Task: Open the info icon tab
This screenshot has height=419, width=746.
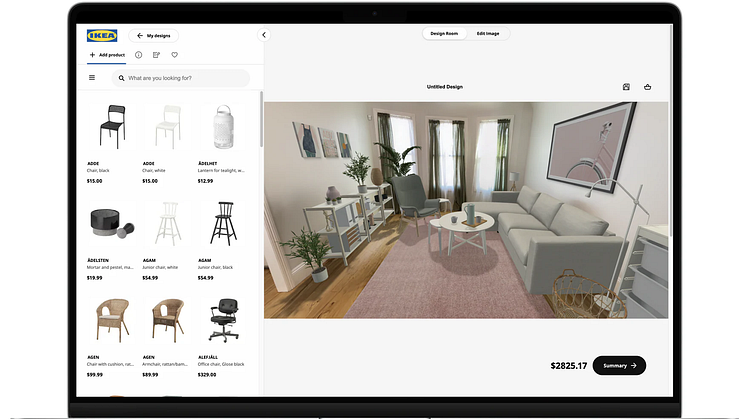Action: pos(138,55)
